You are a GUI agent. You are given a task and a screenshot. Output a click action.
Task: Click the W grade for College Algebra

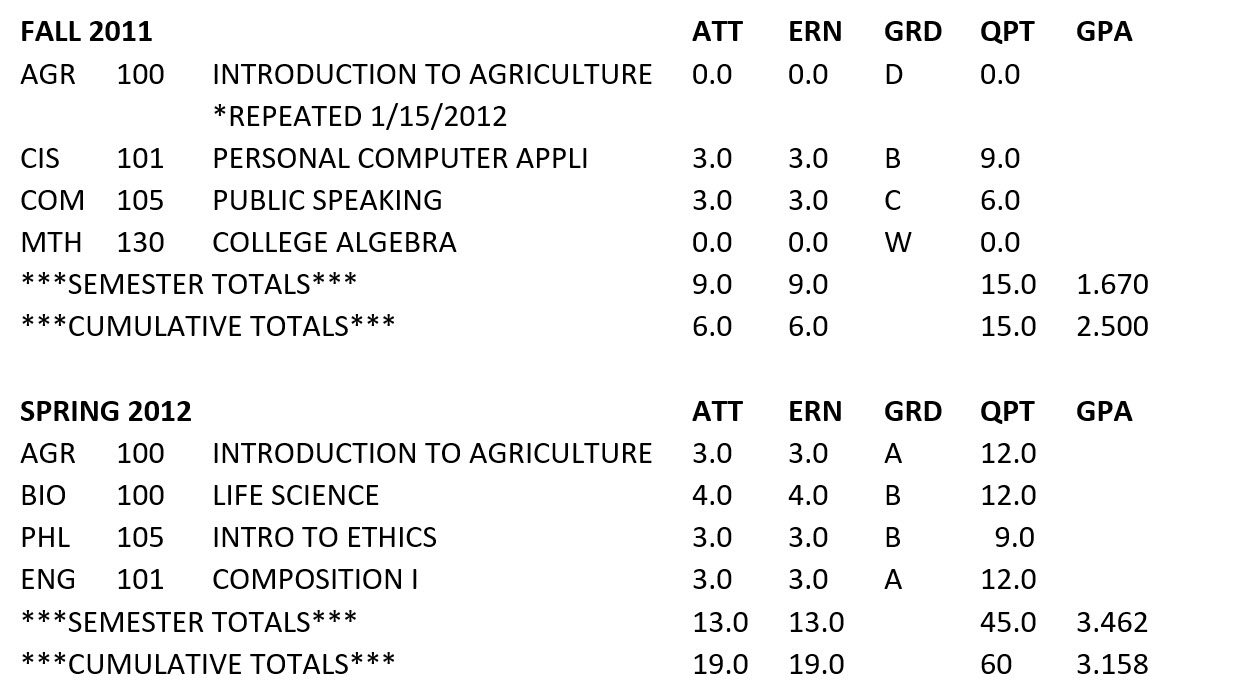(898, 242)
